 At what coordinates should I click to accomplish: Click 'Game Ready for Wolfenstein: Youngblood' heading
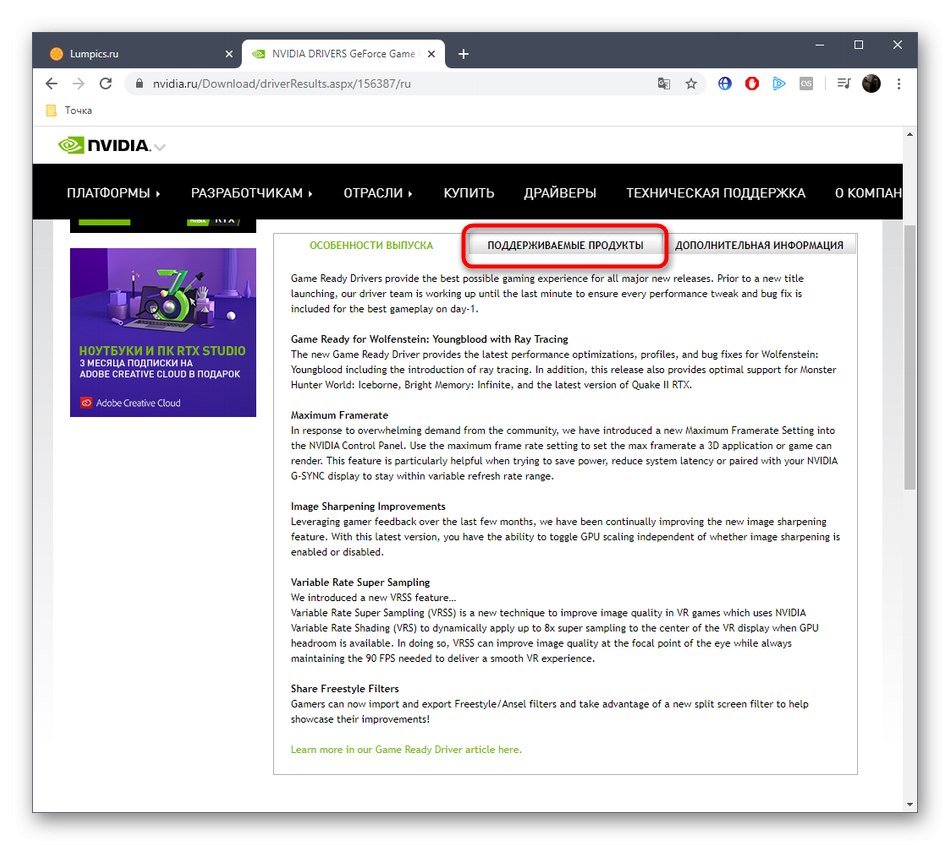(430, 339)
